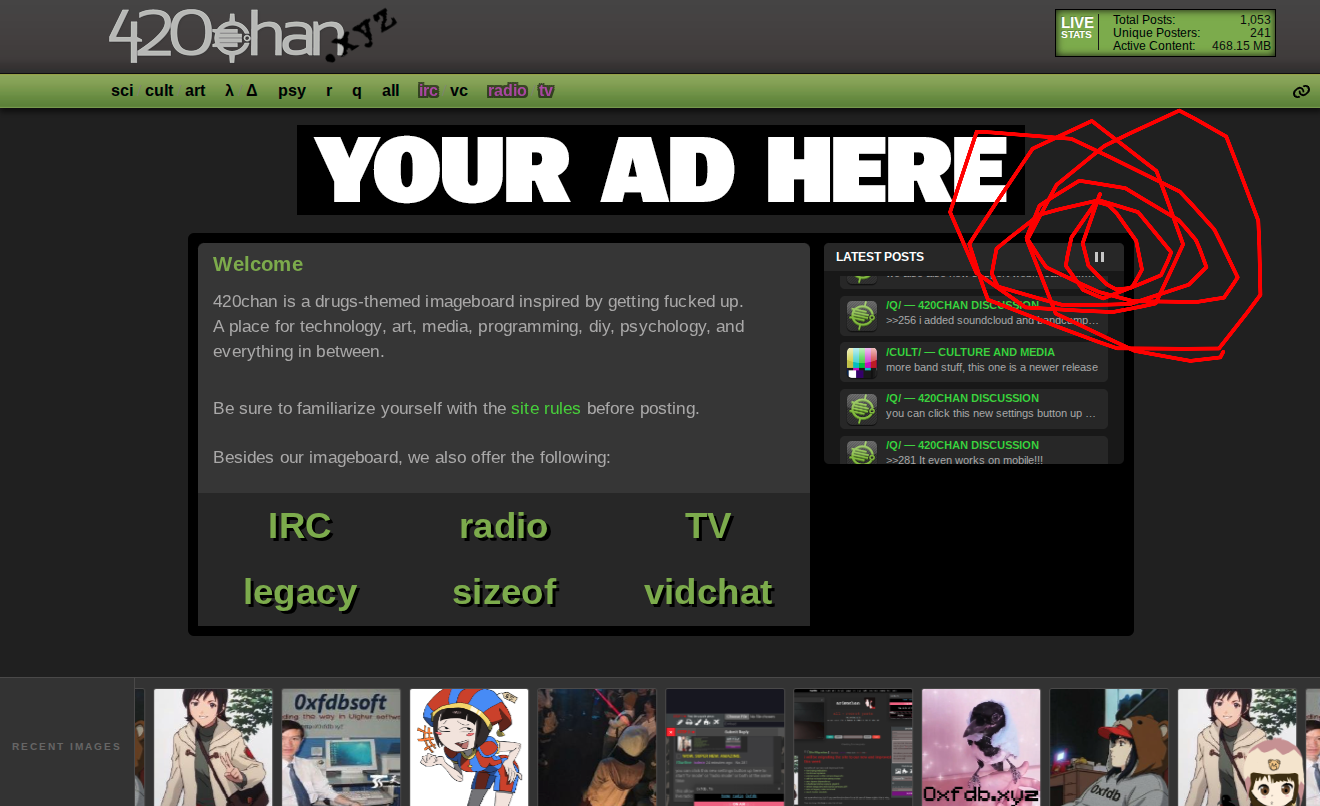Open the vidchat link
This screenshot has width=1320, height=806.
(708, 592)
